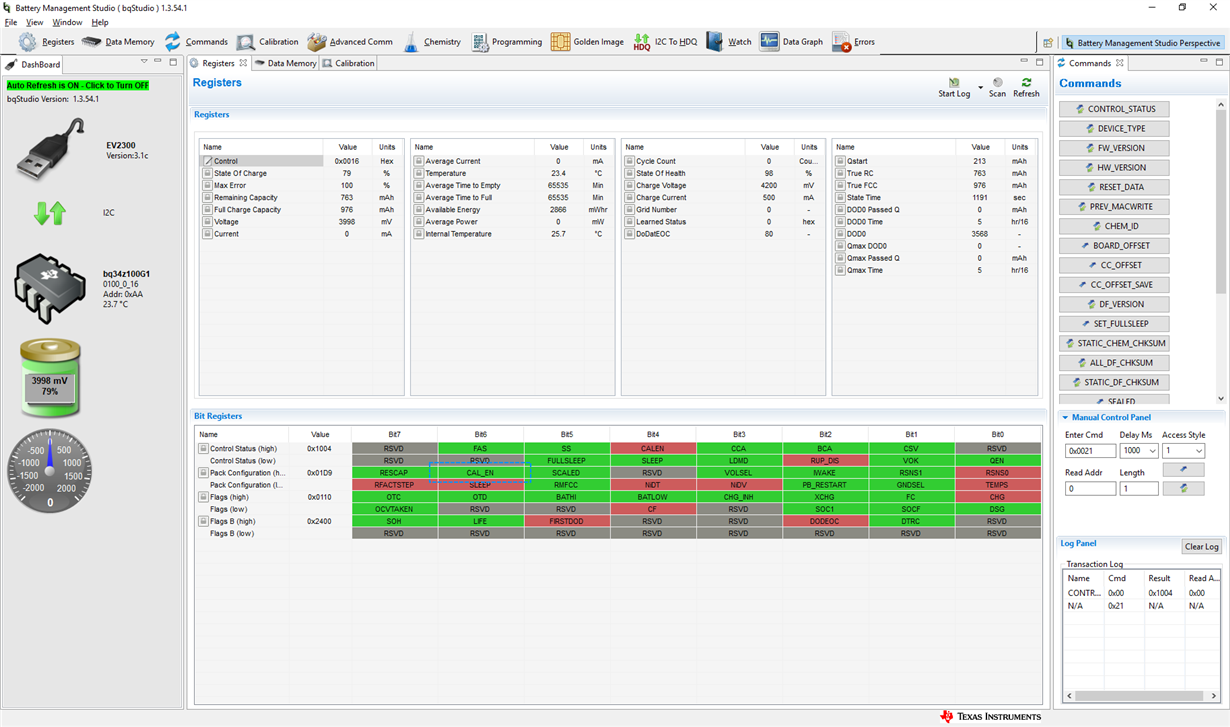The height and width of the screenshot is (727, 1230).
Task: Send the DEVICE_TYPE command
Action: [1114, 128]
